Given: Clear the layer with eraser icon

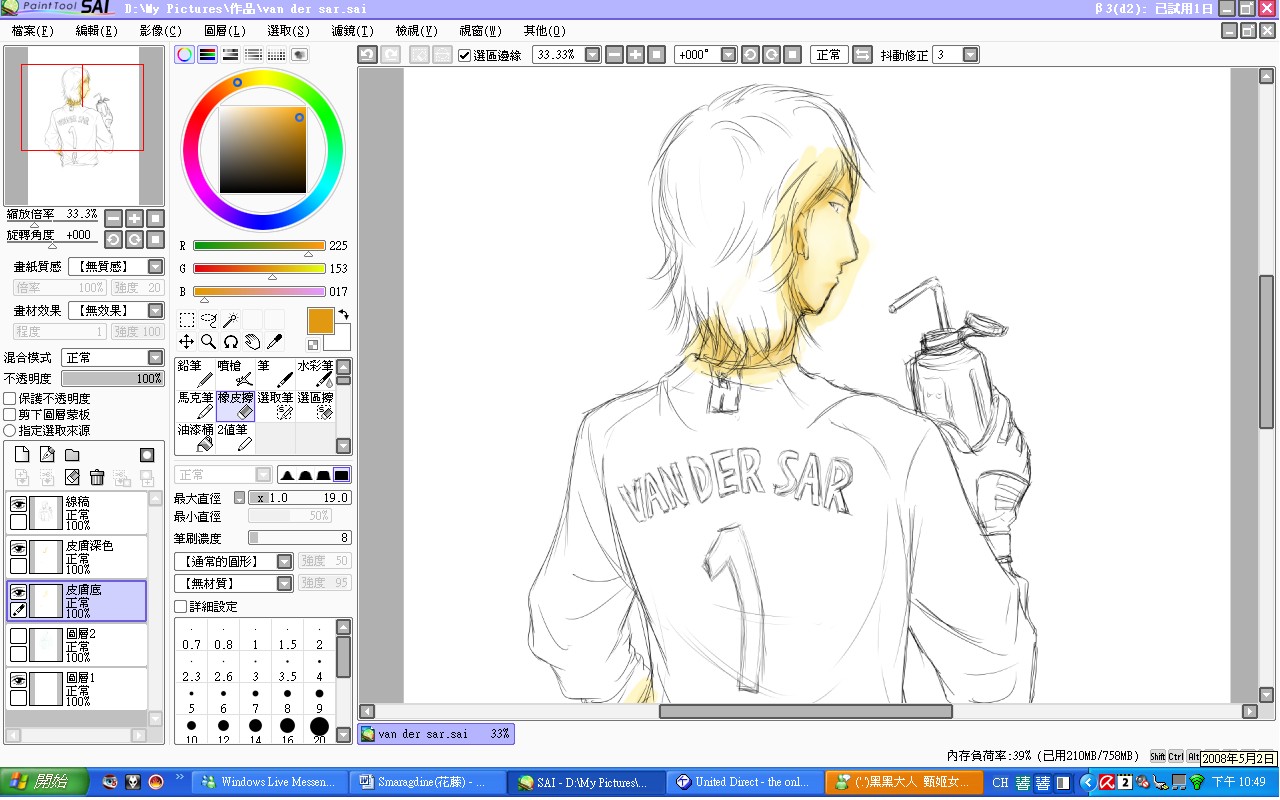Looking at the screenshot, I should [72, 478].
